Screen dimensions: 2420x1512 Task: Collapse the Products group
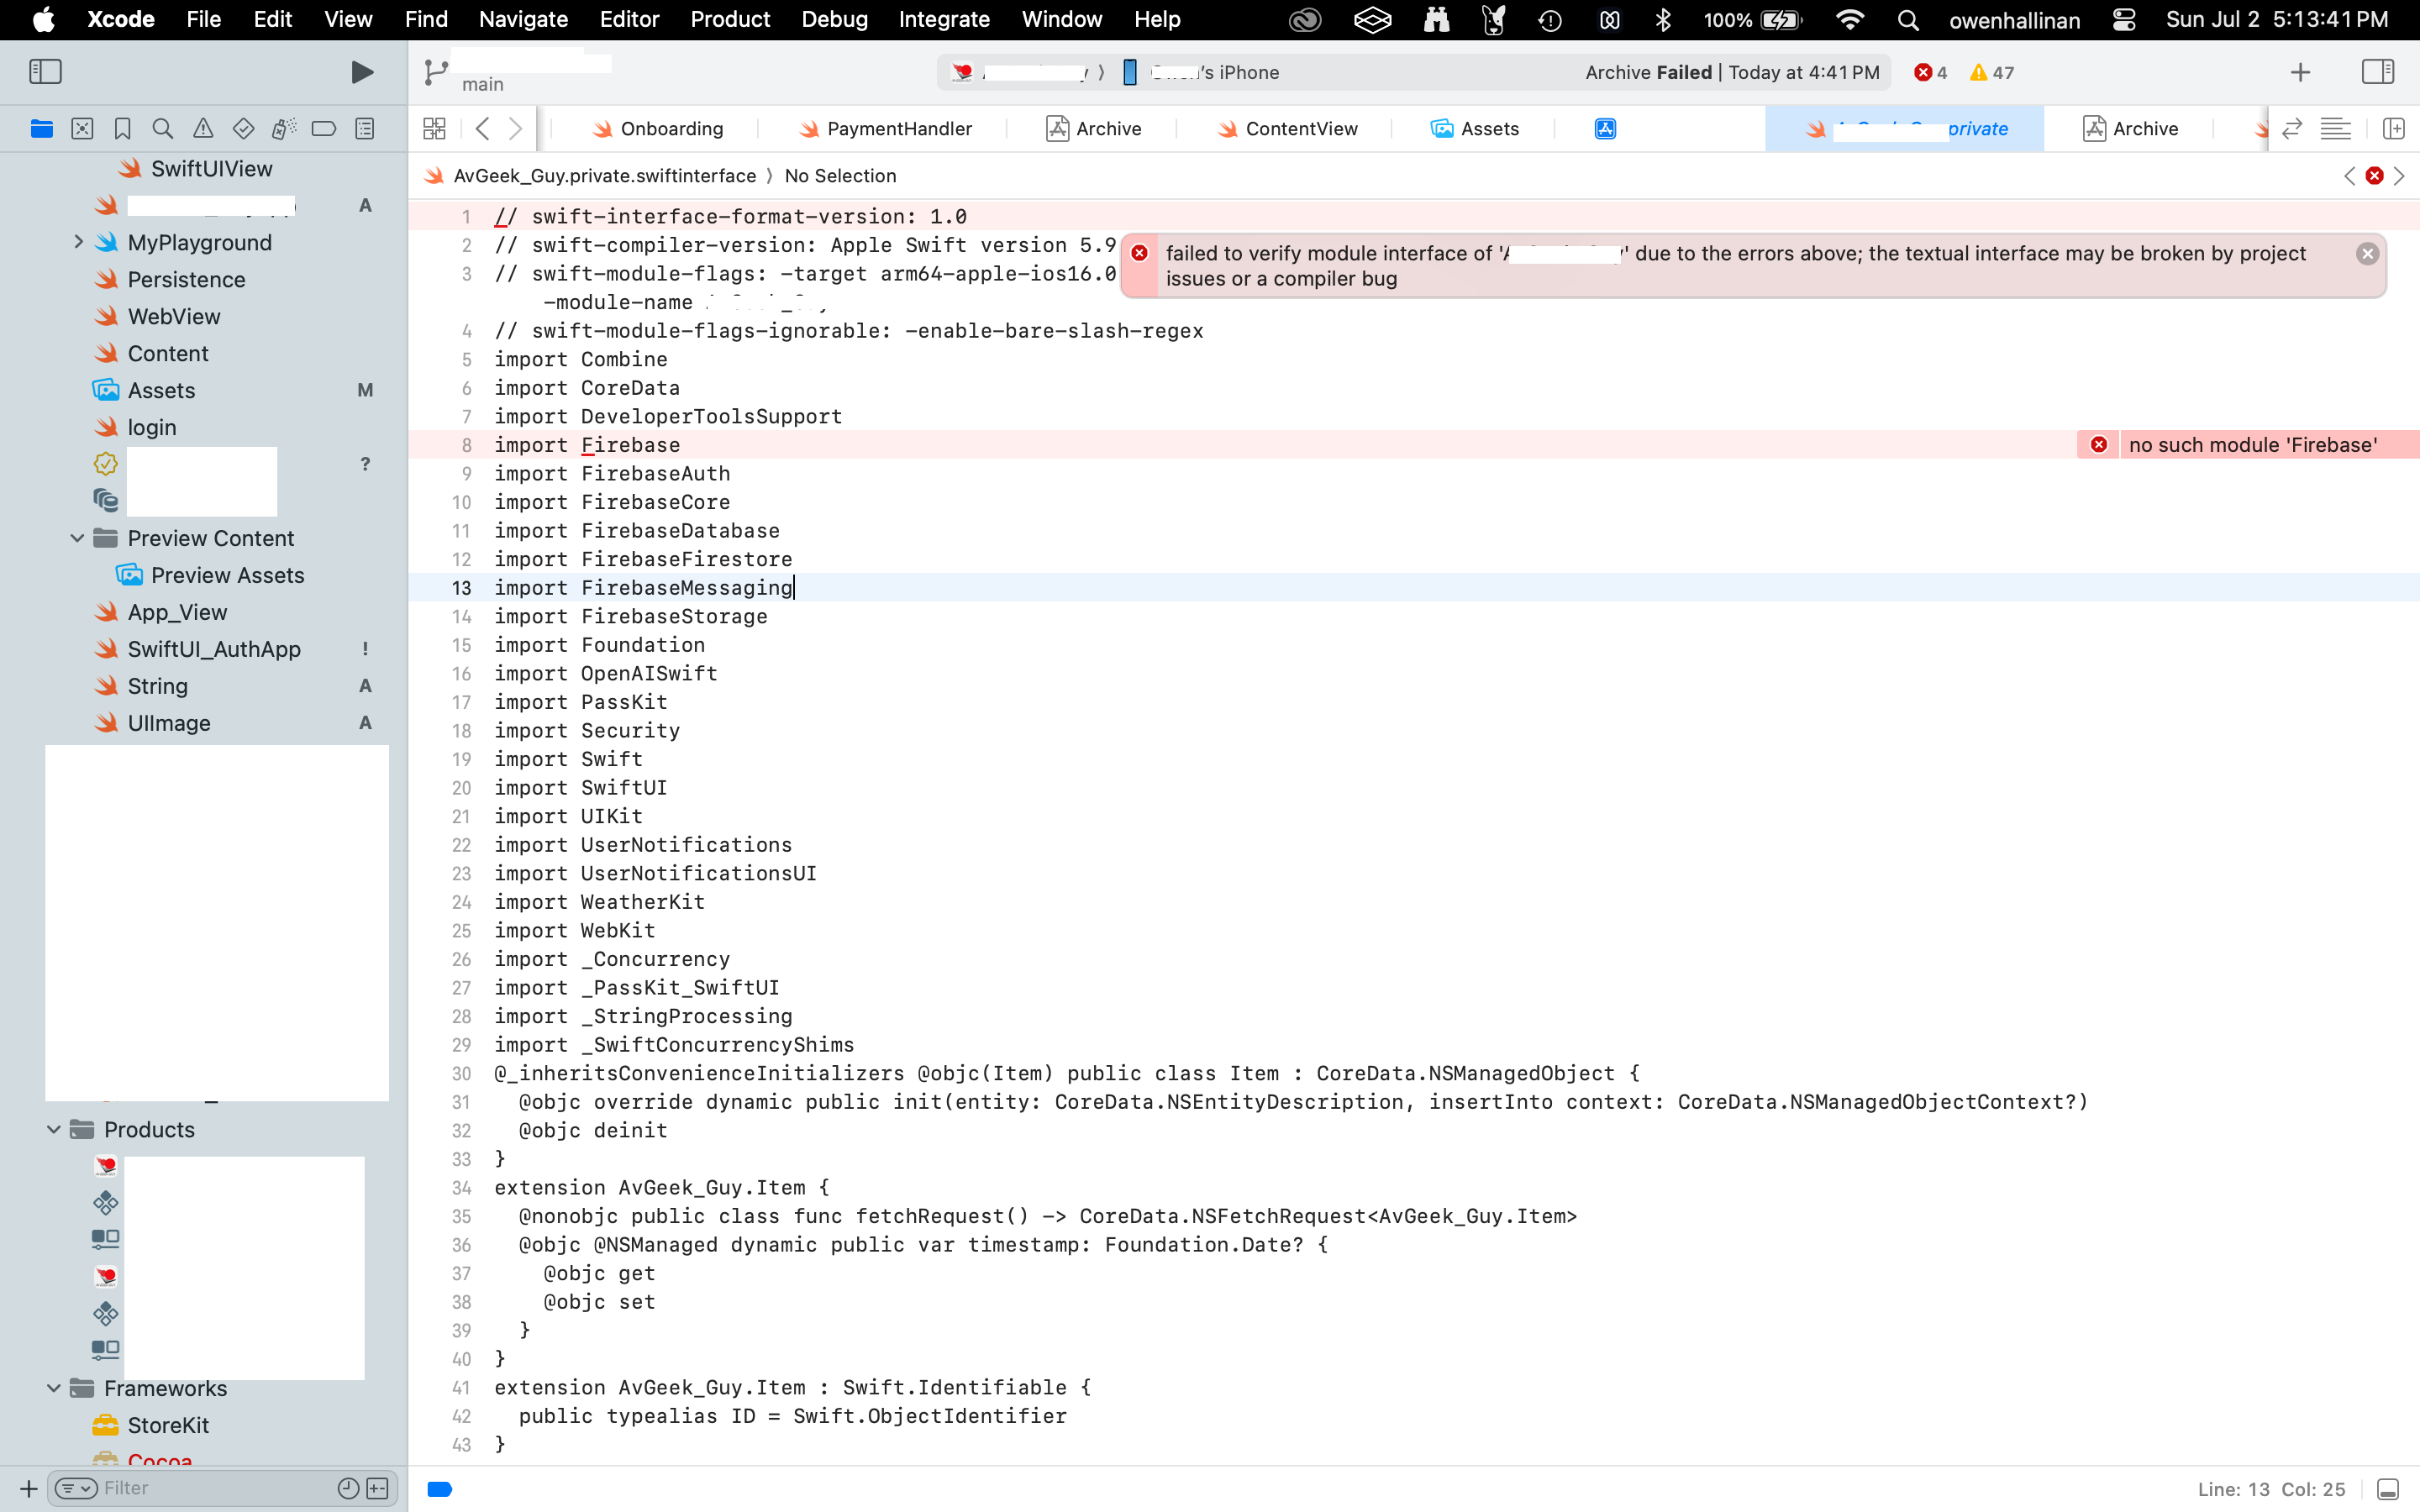click(x=54, y=1129)
